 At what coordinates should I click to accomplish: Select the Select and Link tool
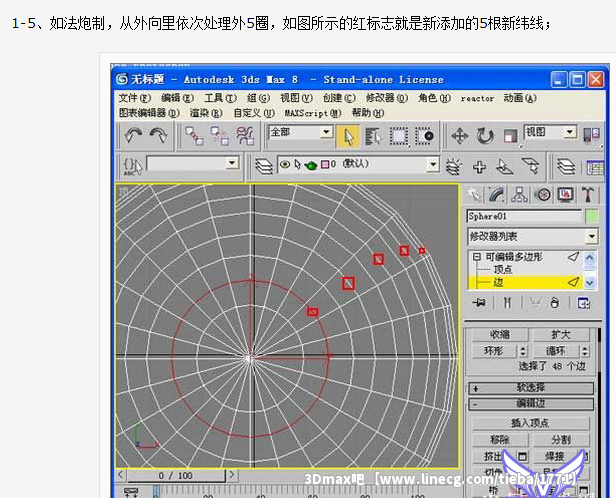(x=194, y=136)
